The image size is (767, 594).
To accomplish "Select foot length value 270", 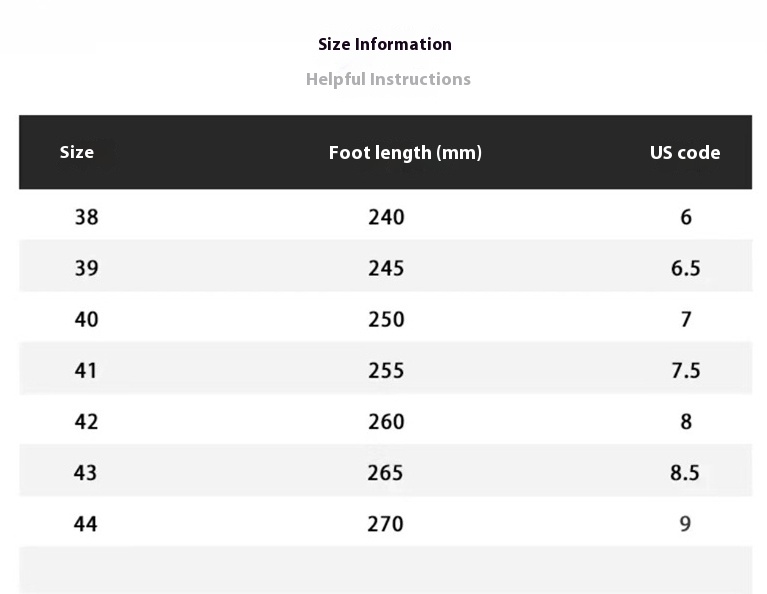I will click(x=385, y=524).
